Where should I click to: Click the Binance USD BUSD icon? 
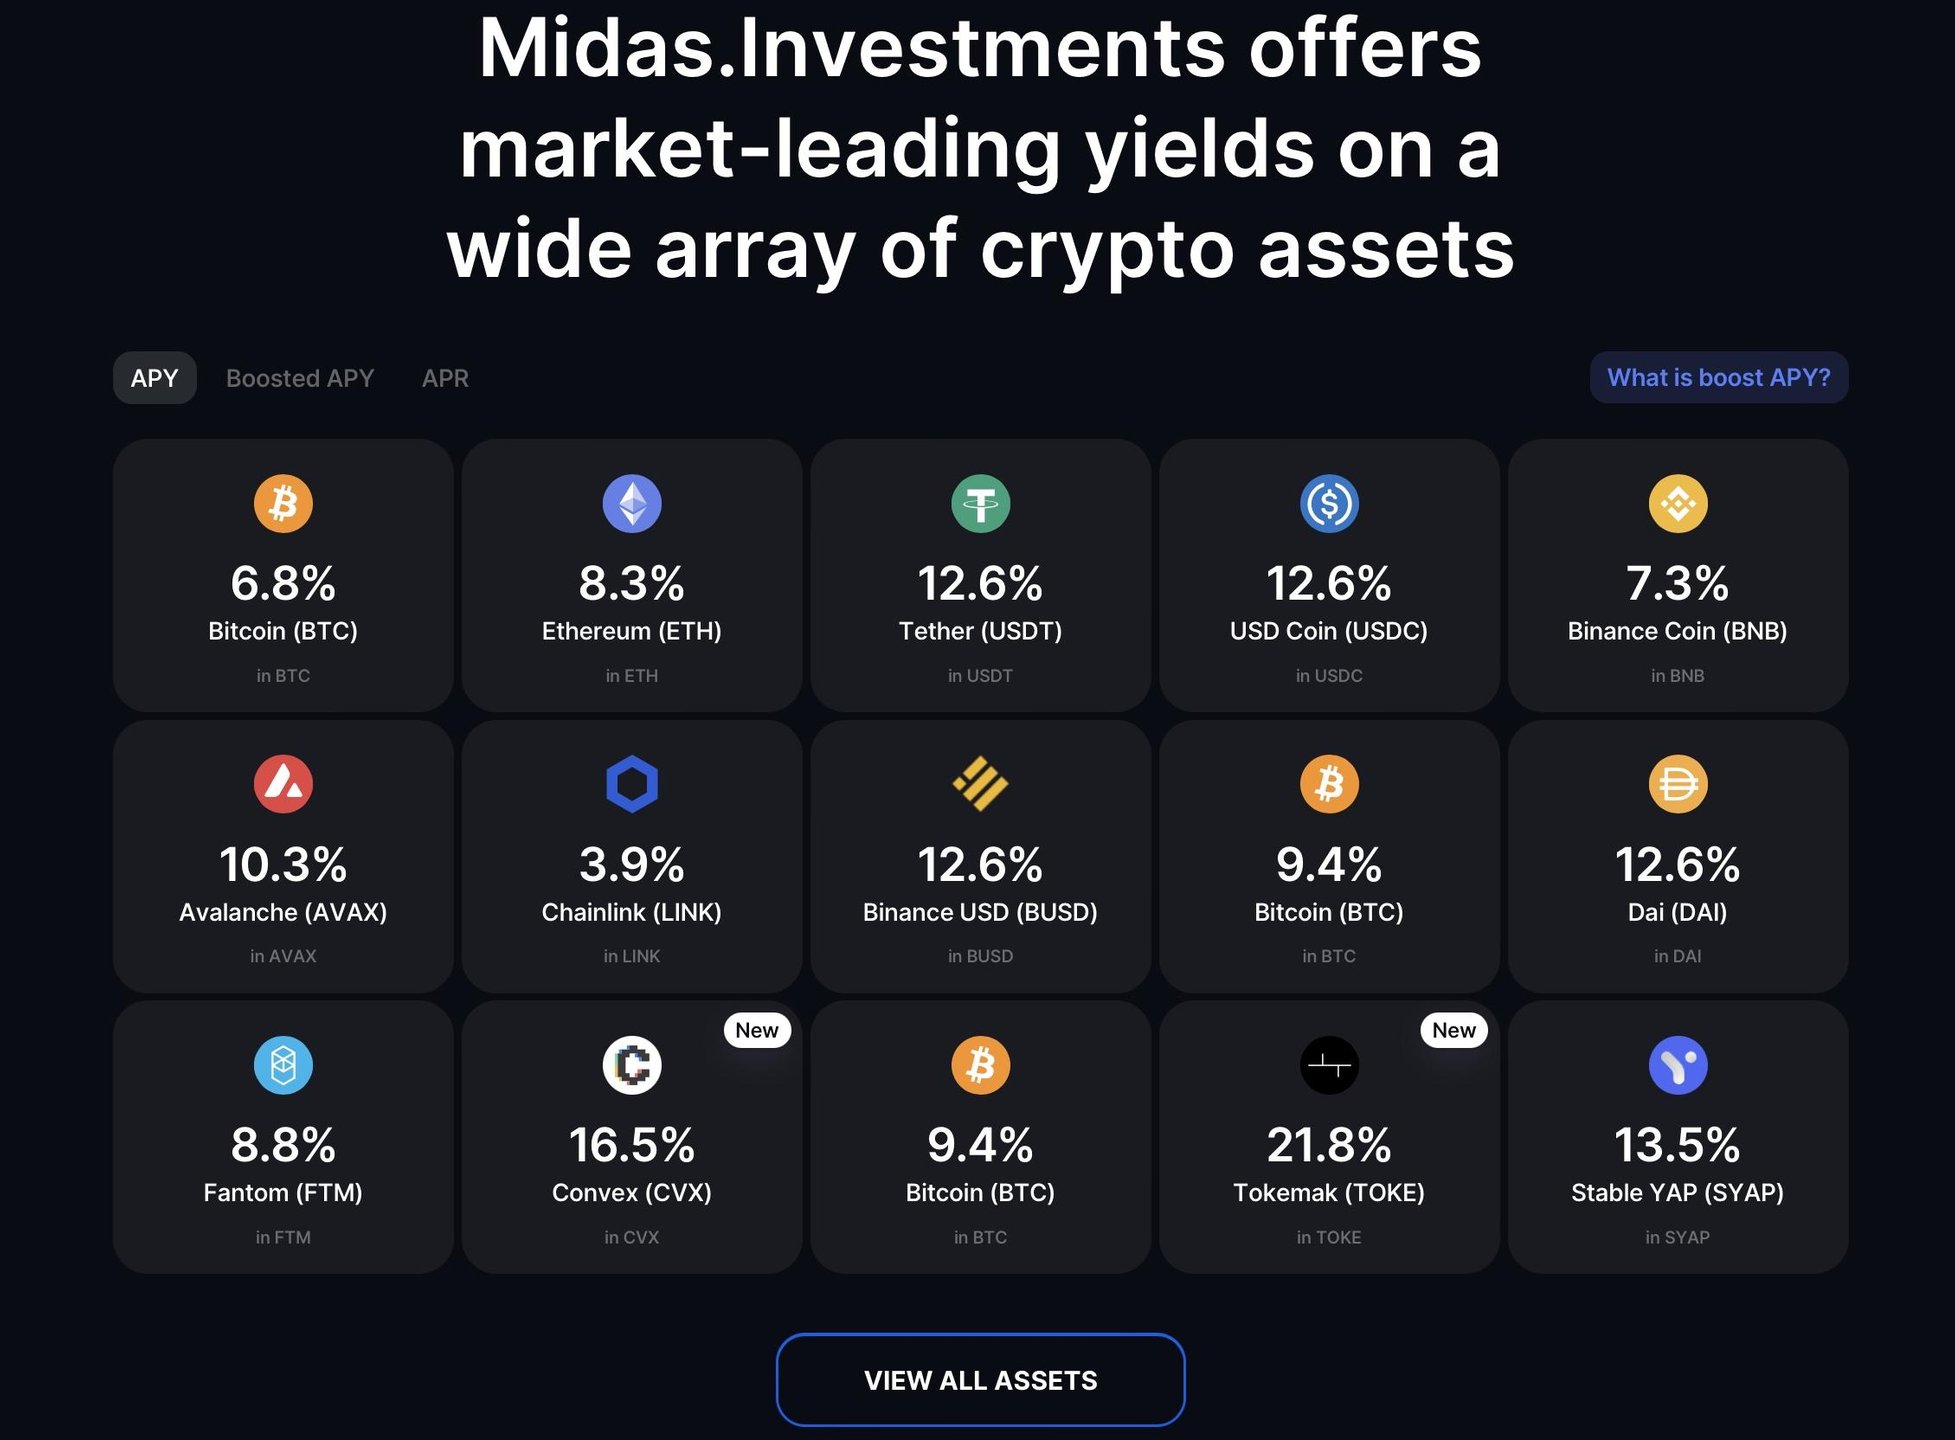pos(980,783)
